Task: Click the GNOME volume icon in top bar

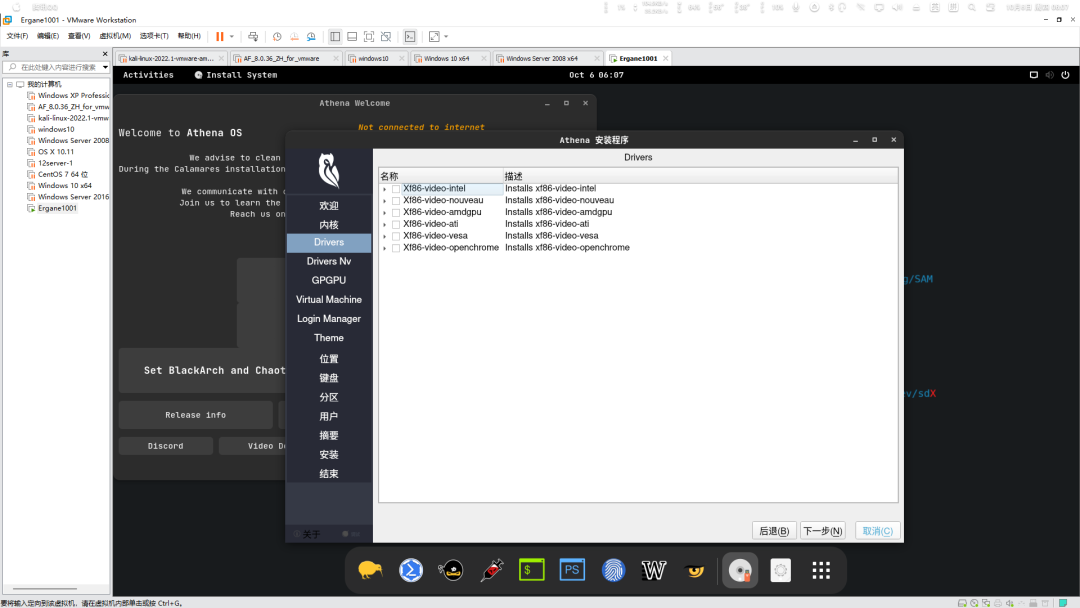Action: (1050, 75)
